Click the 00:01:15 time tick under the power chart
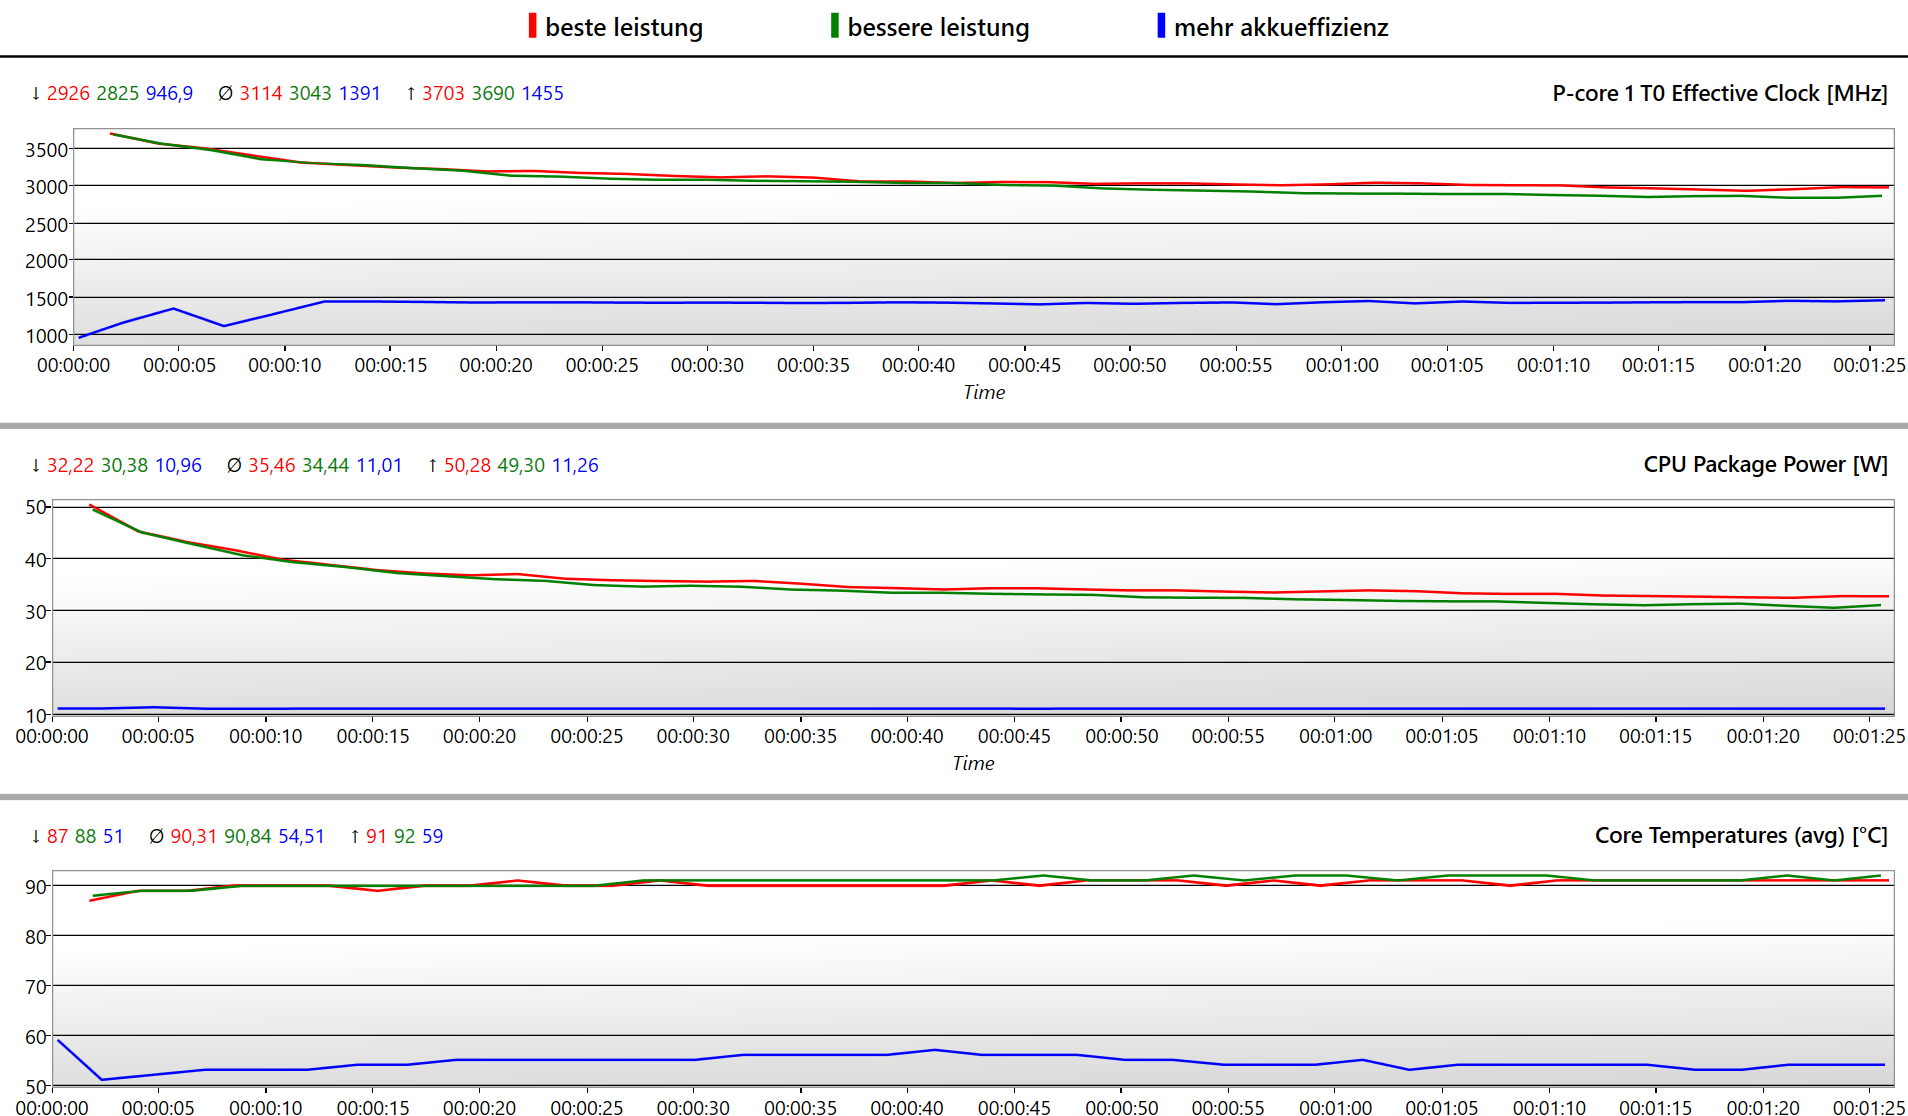The height and width of the screenshot is (1116, 1908). 1656,736
